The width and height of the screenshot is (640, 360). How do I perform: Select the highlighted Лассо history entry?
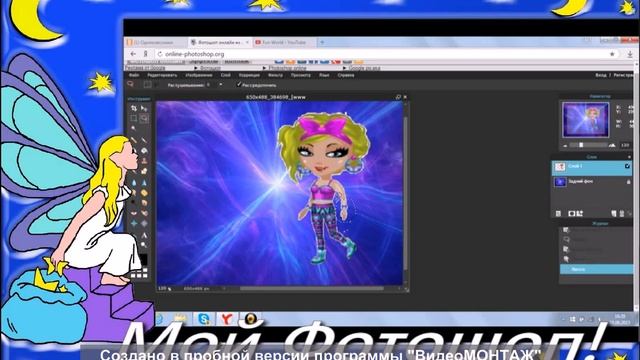click(x=596, y=269)
